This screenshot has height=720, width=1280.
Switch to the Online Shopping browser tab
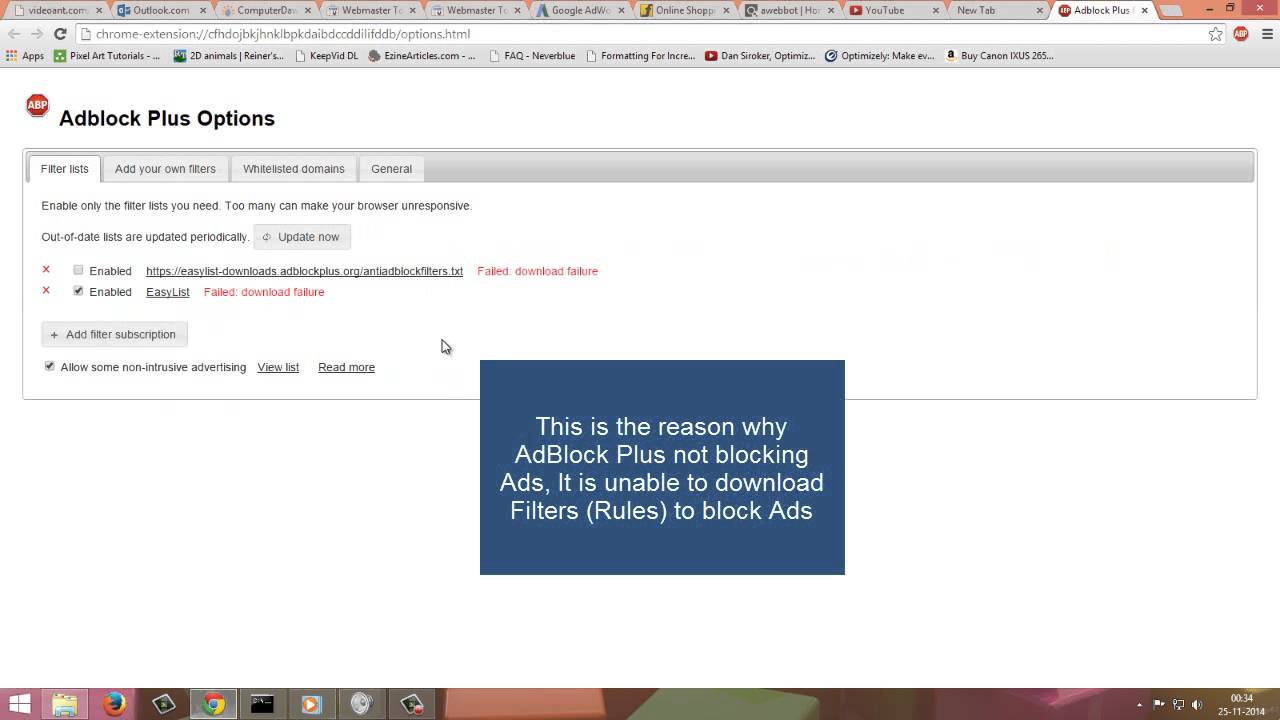point(684,11)
